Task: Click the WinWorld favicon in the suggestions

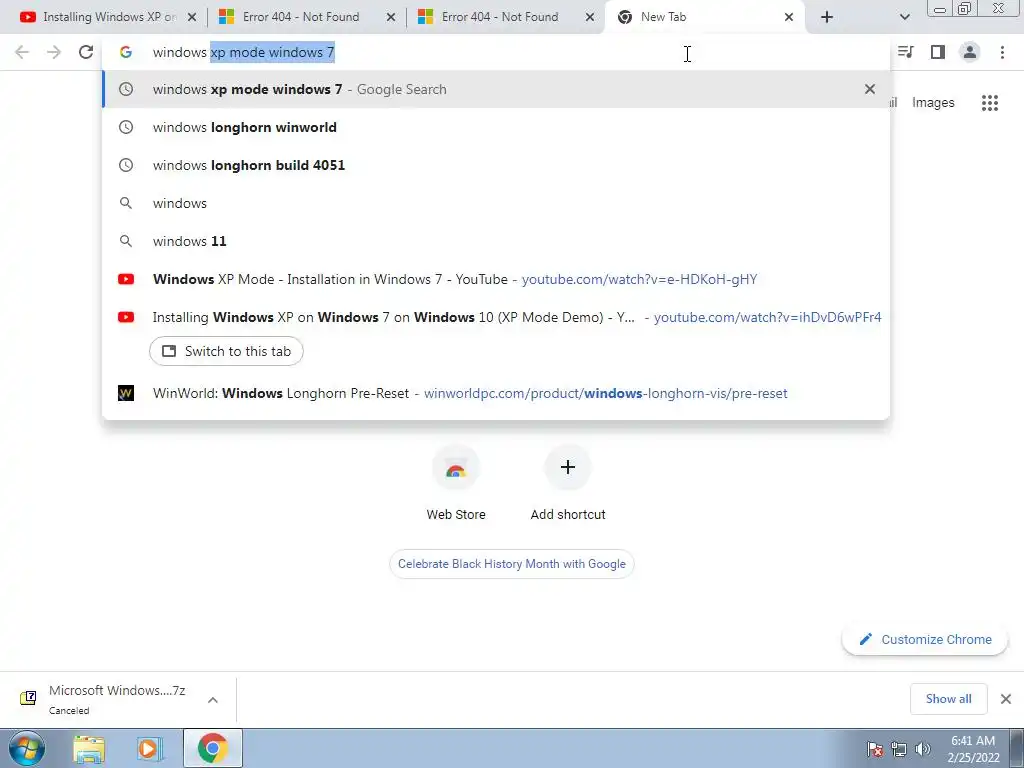Action: pyautogui.click(x=126, y=393)
